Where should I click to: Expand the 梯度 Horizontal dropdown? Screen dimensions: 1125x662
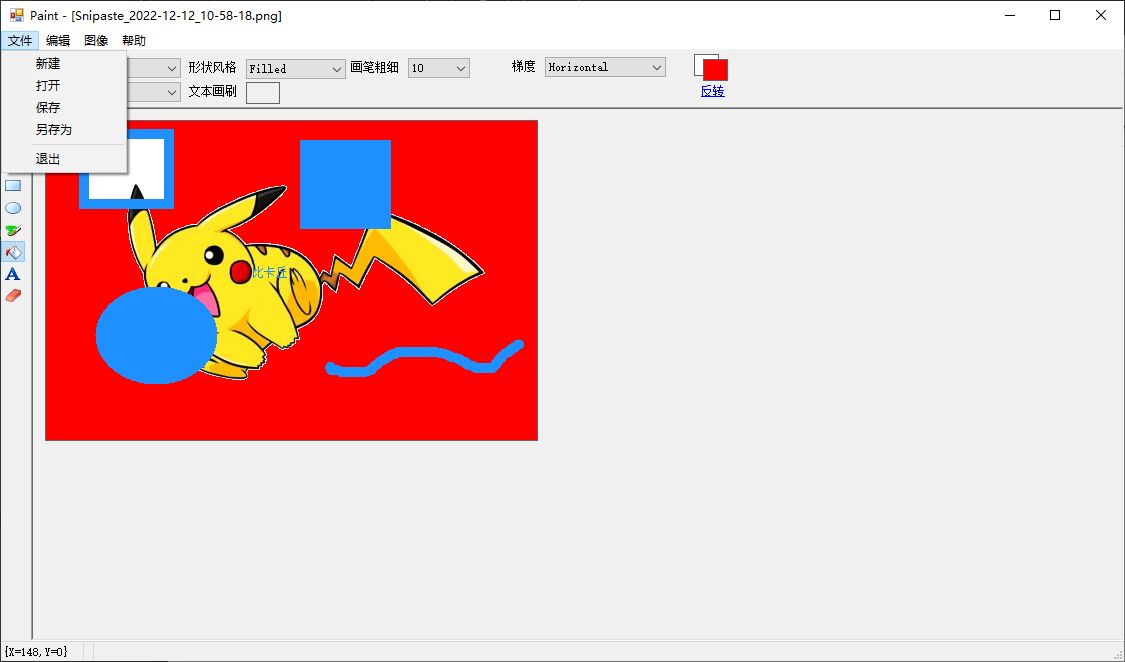click(605, 67)
